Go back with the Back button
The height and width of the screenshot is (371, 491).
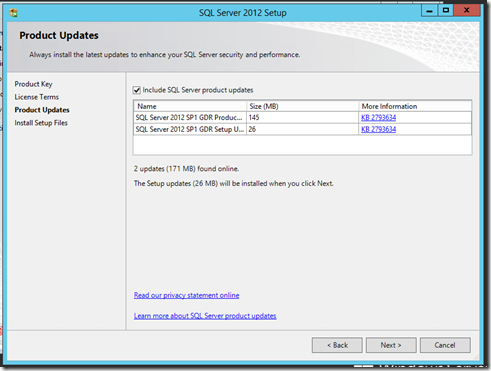[337, 345]
